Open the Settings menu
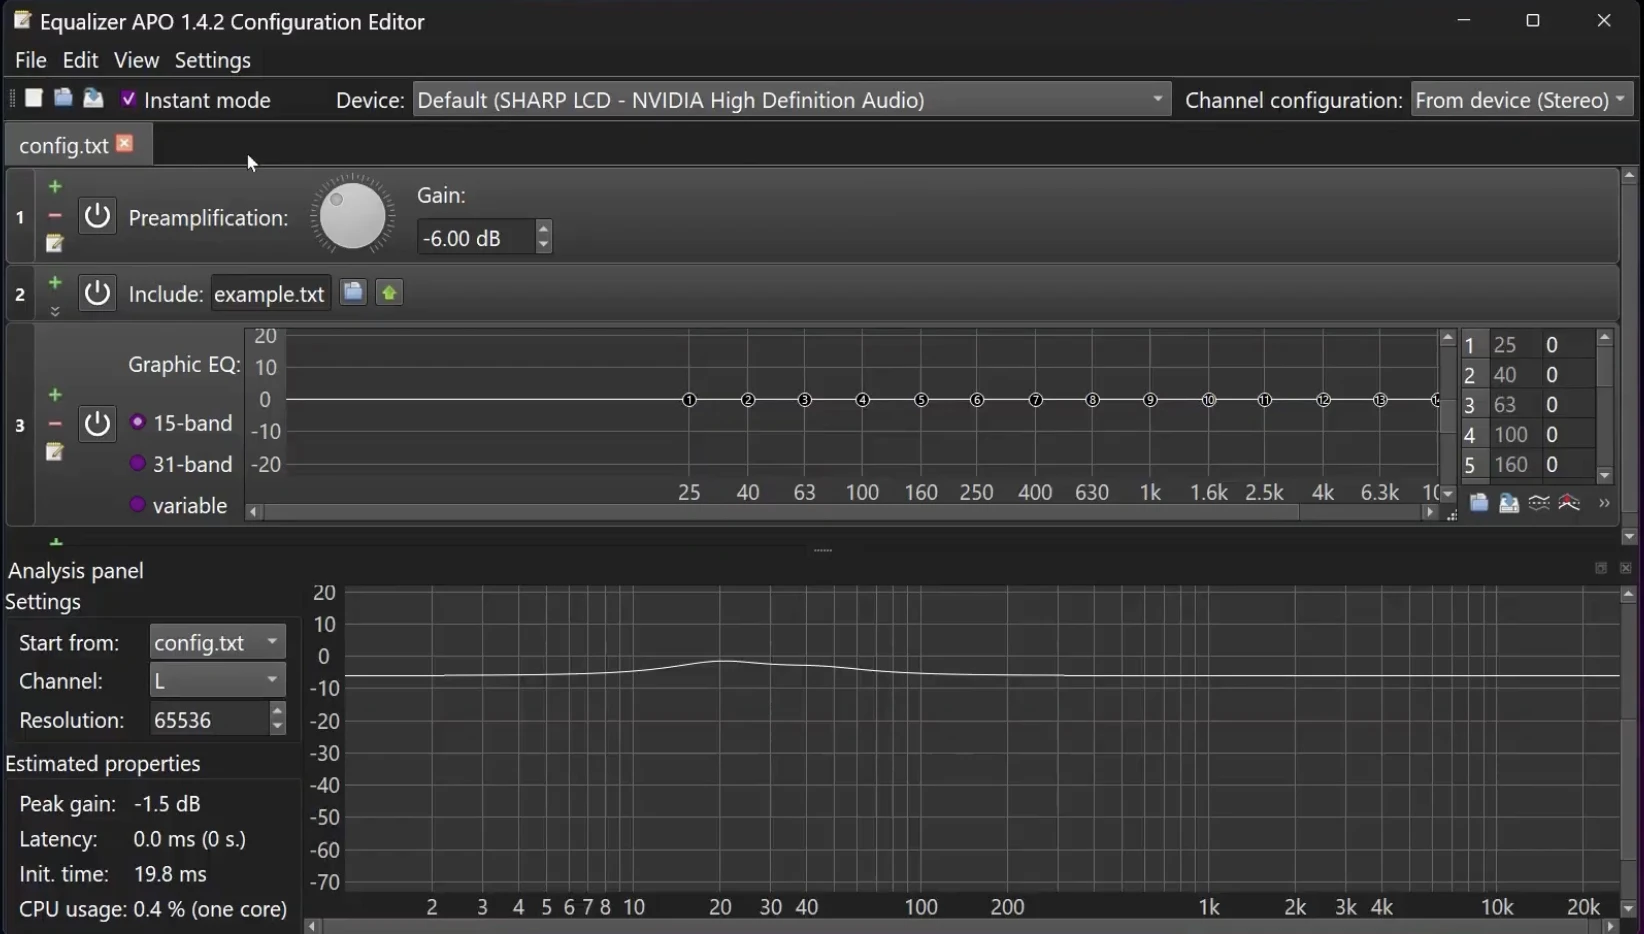The width and height of the screenshot is (1644, 934). coord(213,60)
